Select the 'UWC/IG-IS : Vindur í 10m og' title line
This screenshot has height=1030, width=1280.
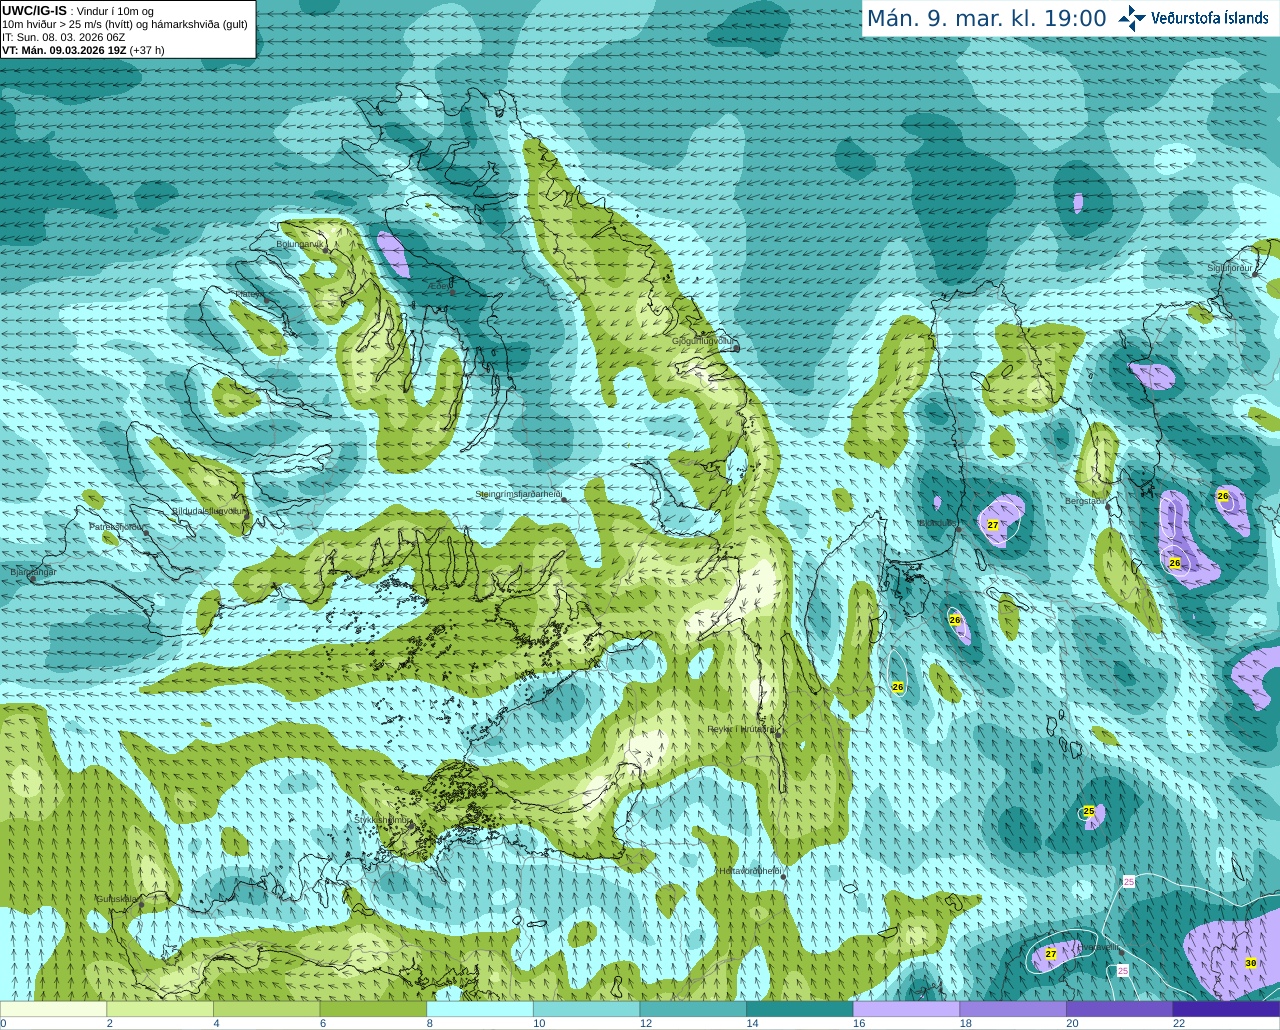coord(78,10)
